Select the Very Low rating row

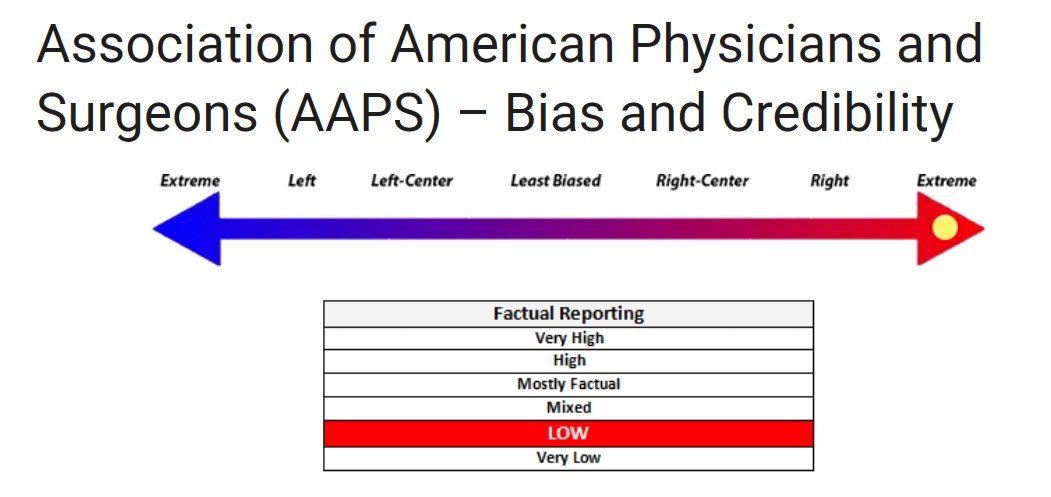click(568, 458)
